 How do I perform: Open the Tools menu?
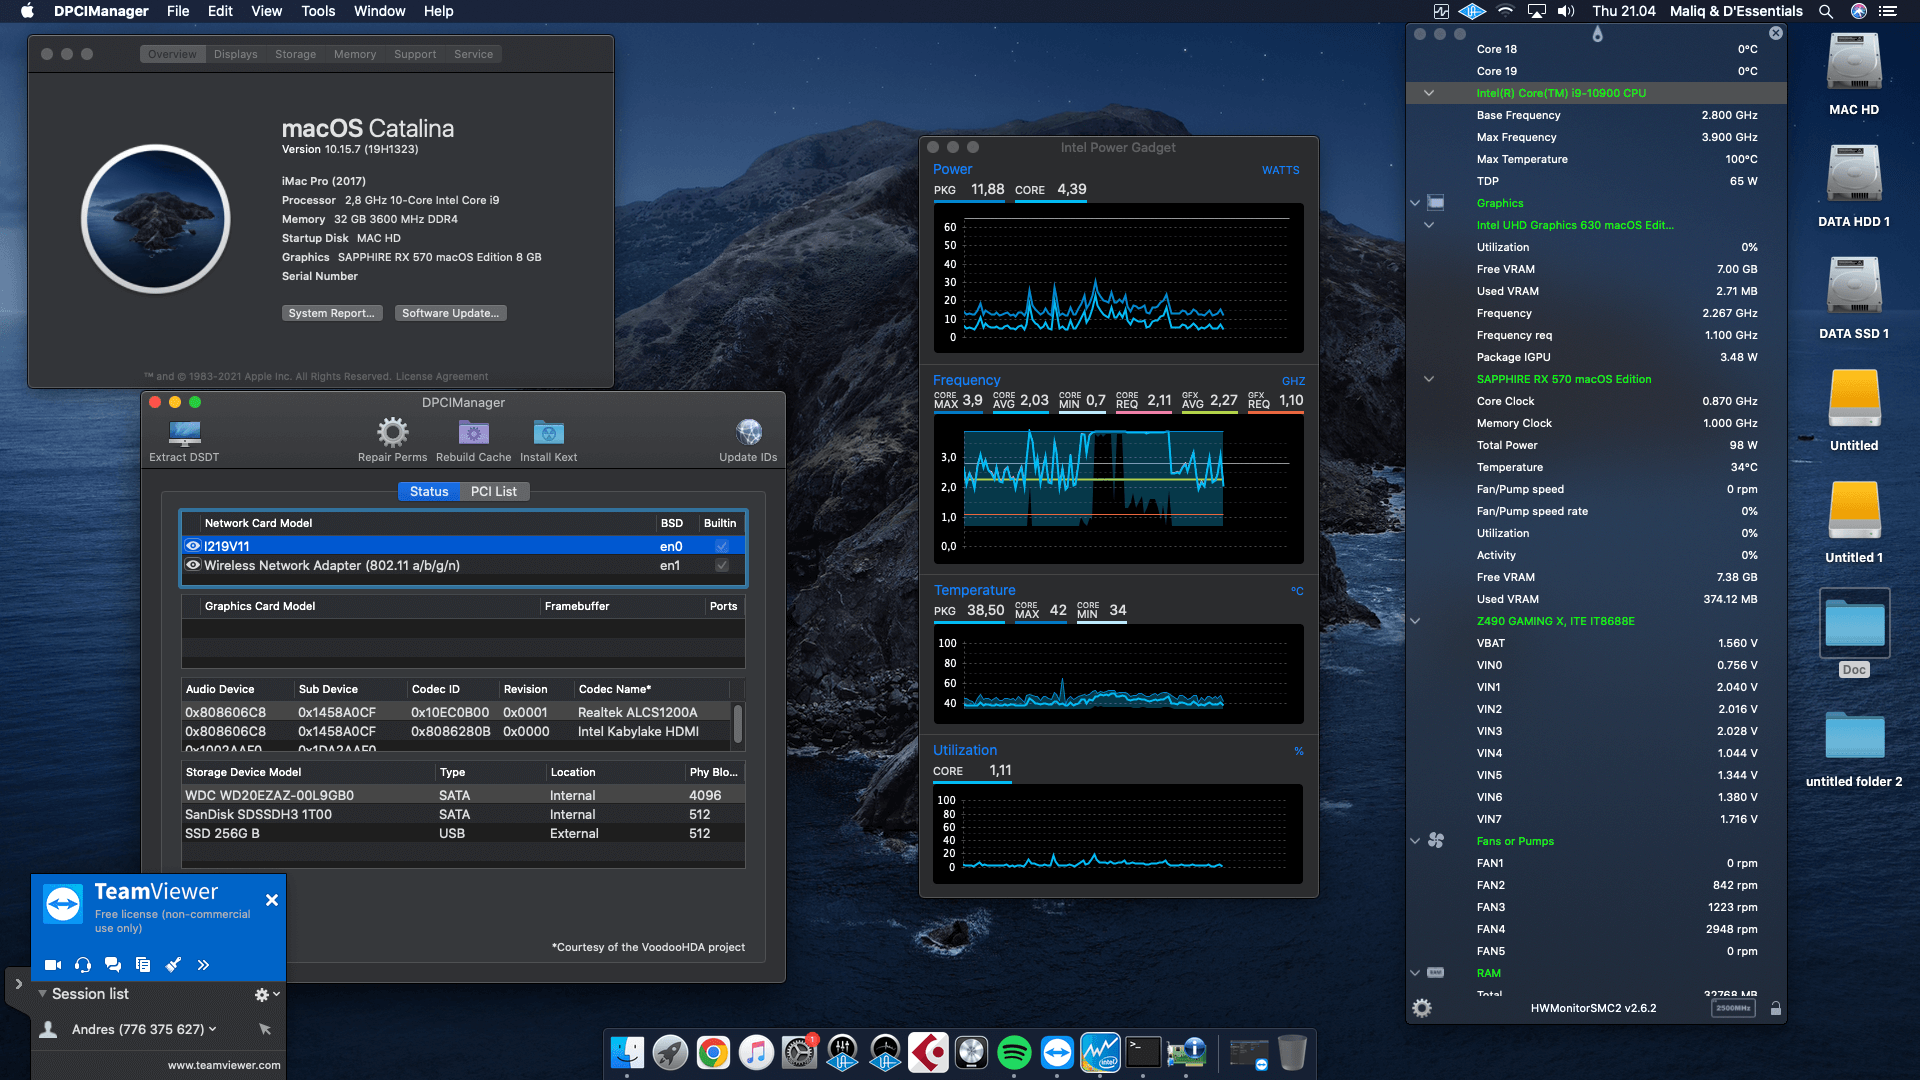(x=317, y=11)
